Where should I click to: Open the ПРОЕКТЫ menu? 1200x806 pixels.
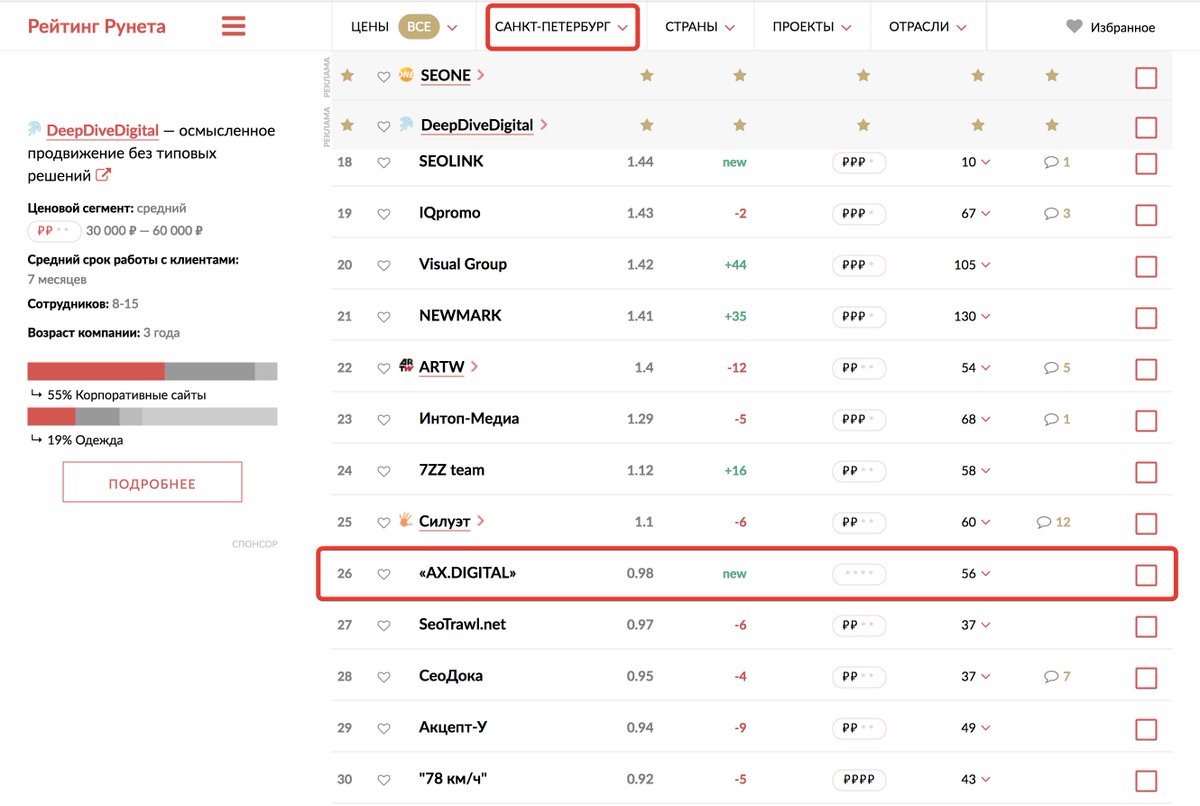click(812, 27)
